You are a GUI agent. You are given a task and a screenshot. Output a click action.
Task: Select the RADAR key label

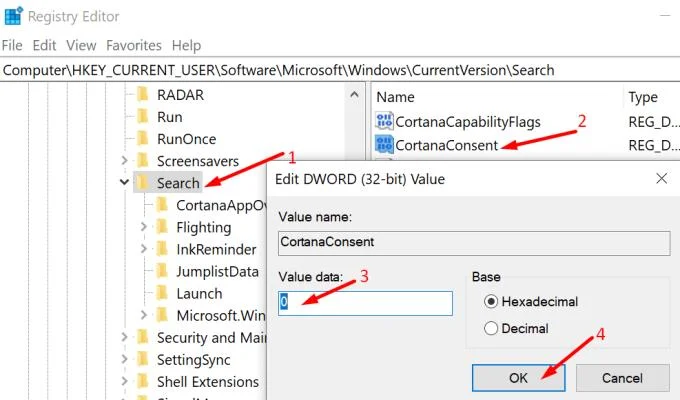[x=180, y=95]
